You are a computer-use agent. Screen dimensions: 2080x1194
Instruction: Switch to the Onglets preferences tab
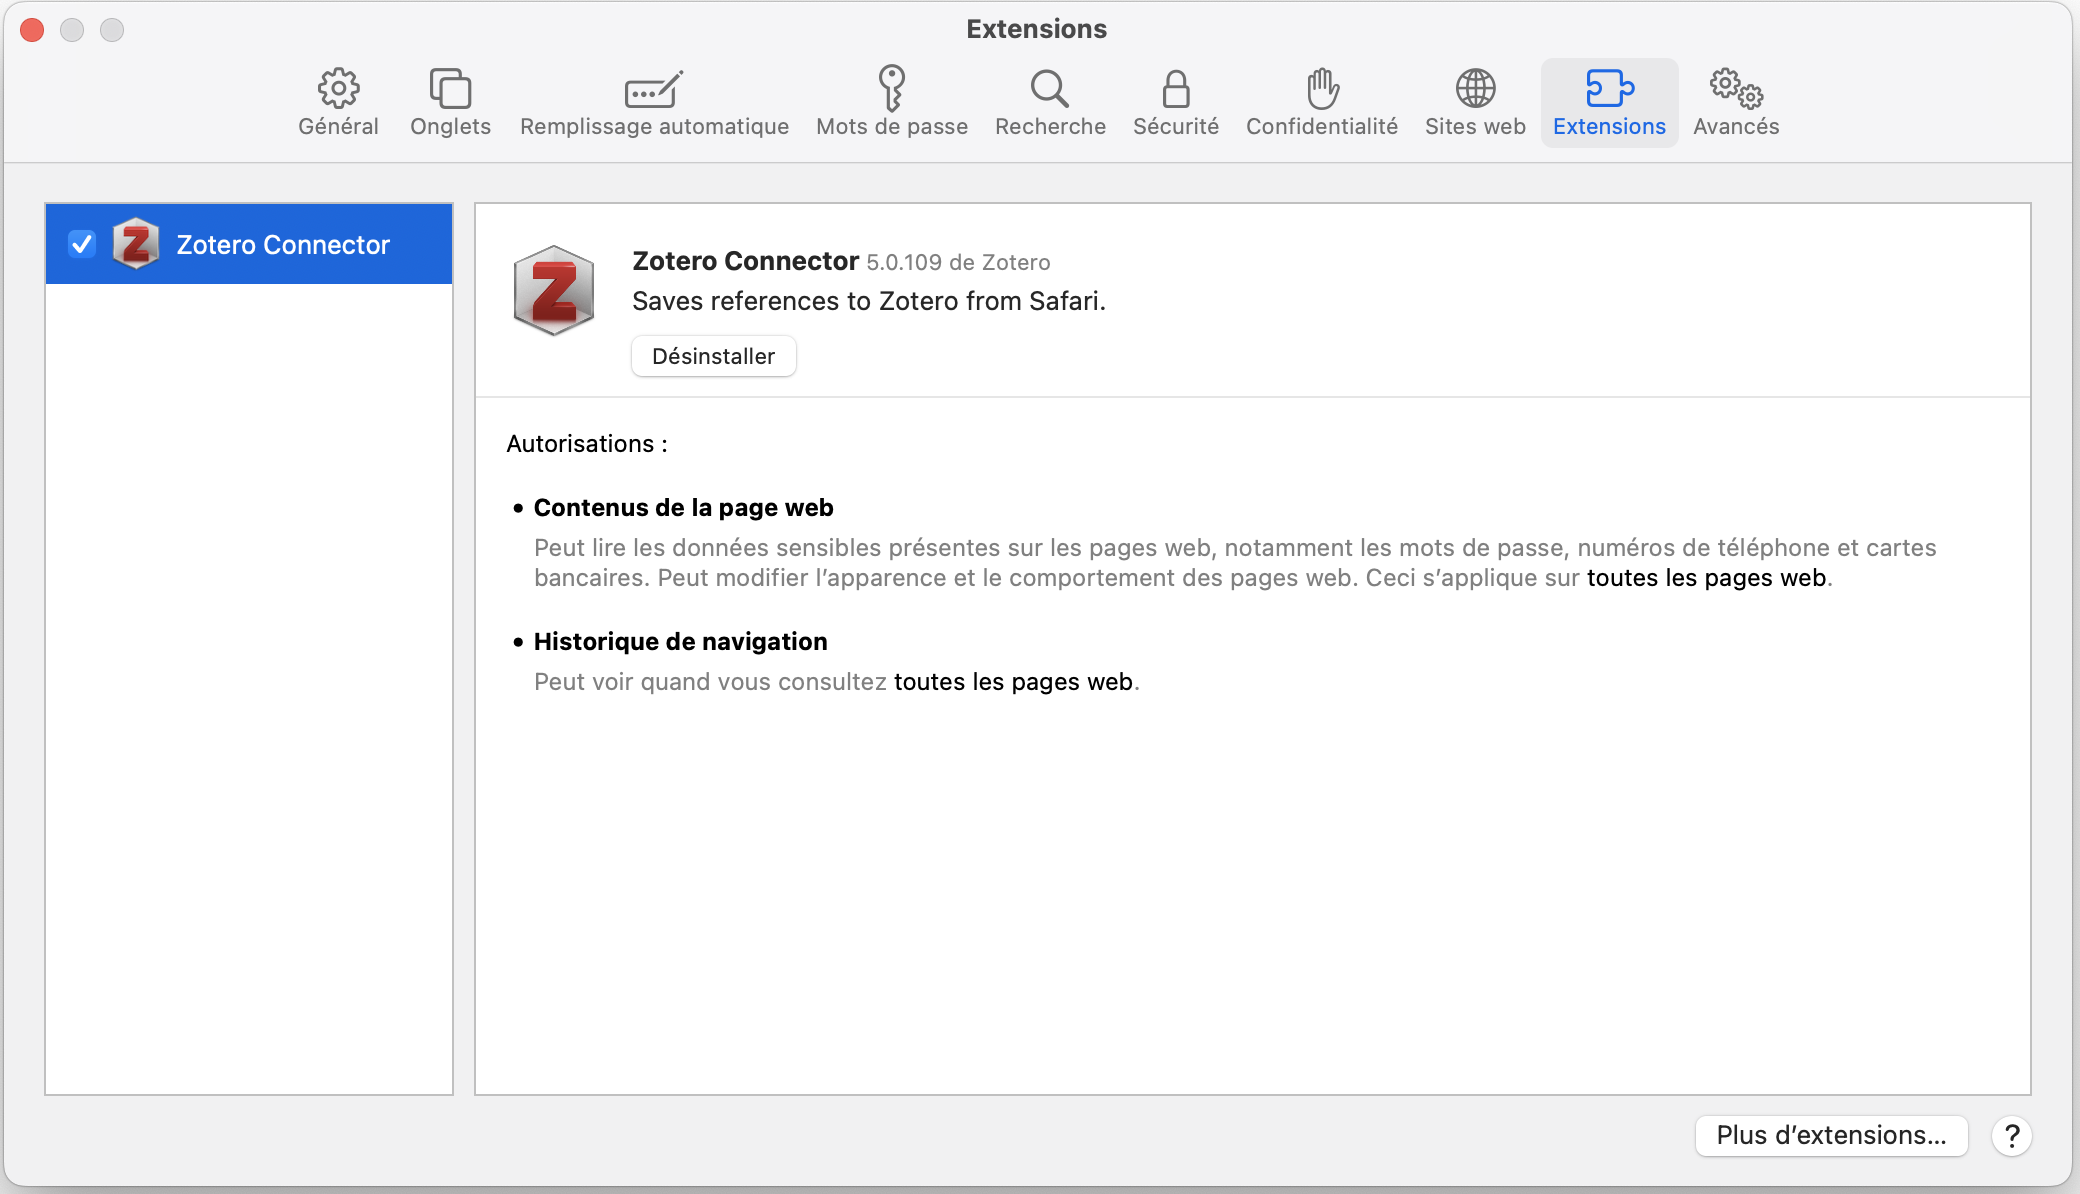tap(450, 102)
